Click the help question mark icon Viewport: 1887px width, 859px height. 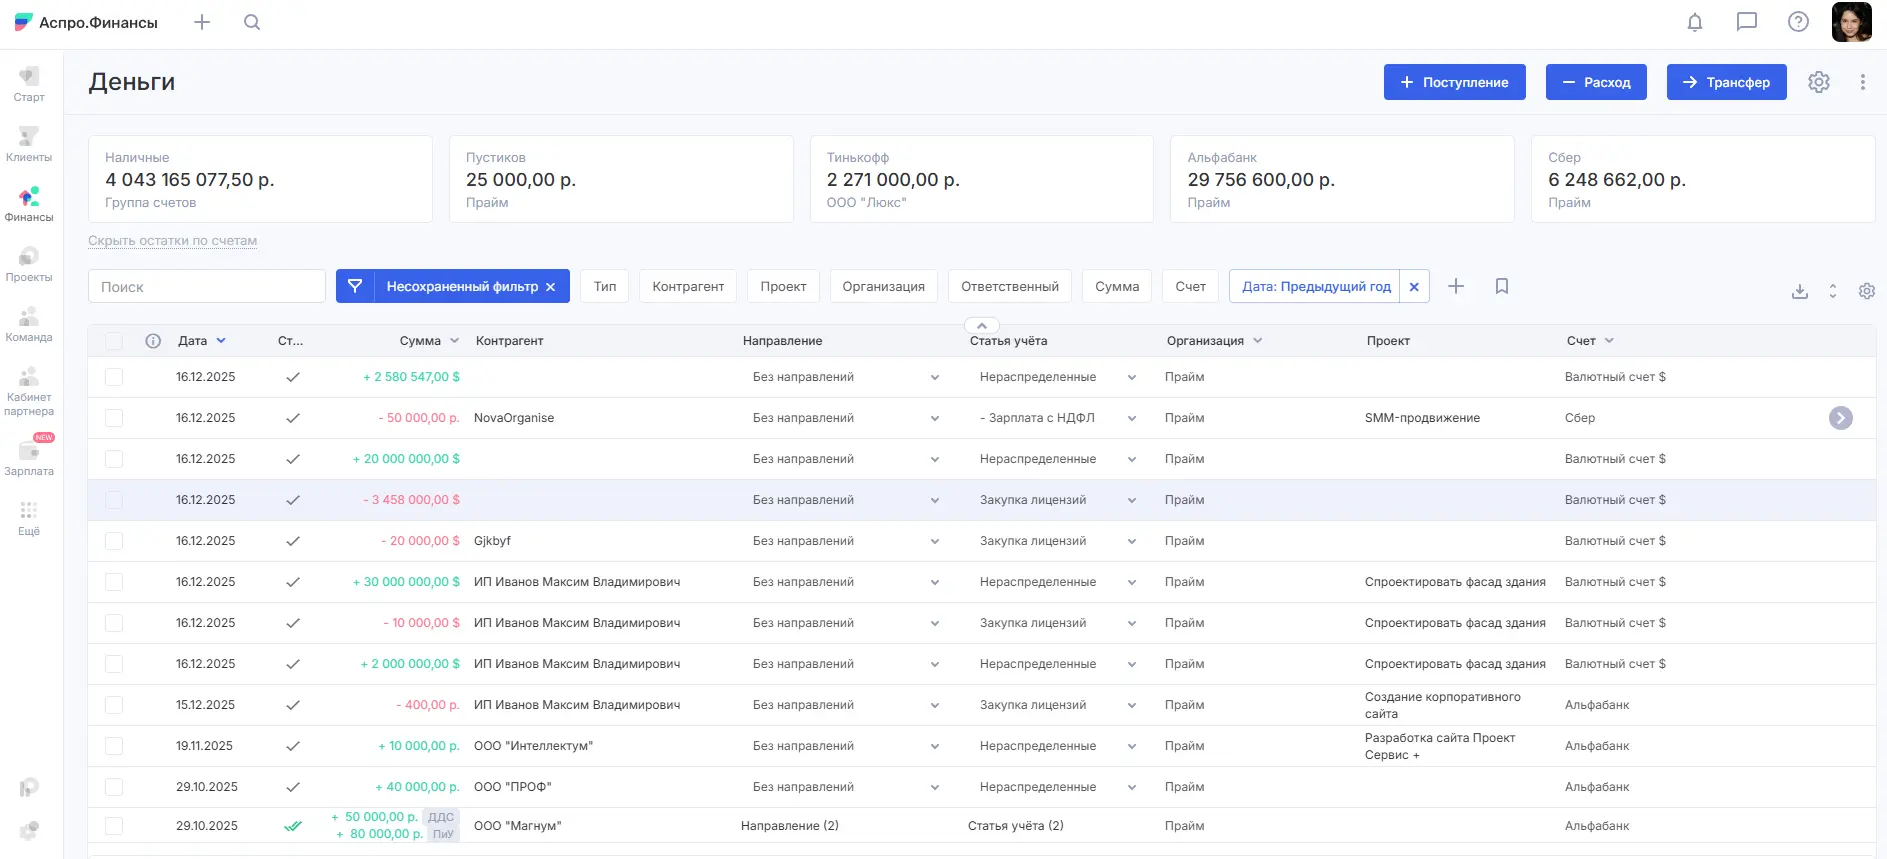click(x=1798, y=22)
